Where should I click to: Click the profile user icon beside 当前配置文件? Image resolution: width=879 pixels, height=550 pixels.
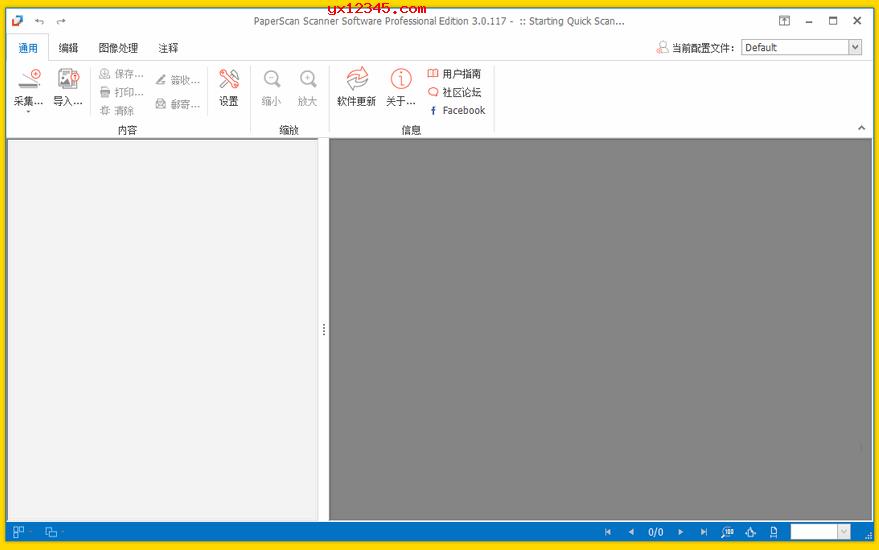[x=663, y=48]
